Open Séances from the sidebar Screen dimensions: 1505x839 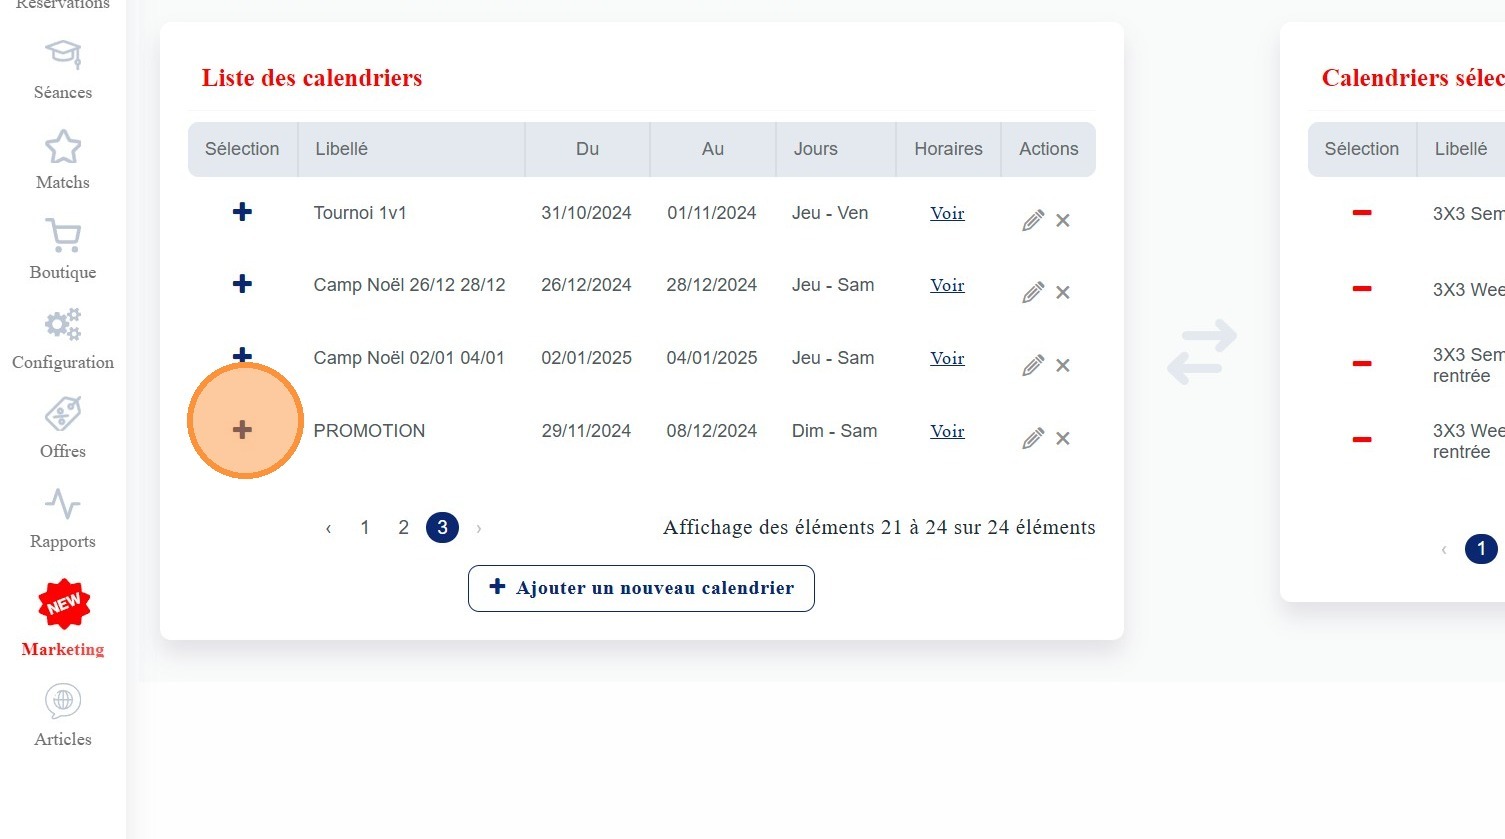(62, 70)
